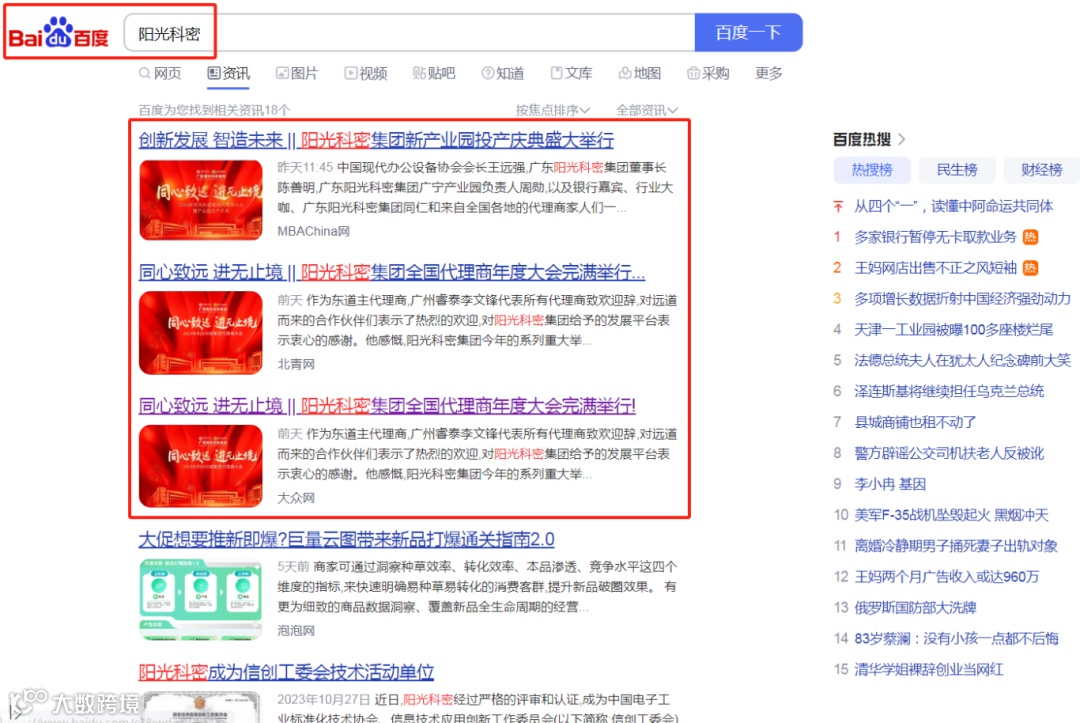Click the Baidu logo
The width and height of the screenshot is (1080, 723).
59,32
